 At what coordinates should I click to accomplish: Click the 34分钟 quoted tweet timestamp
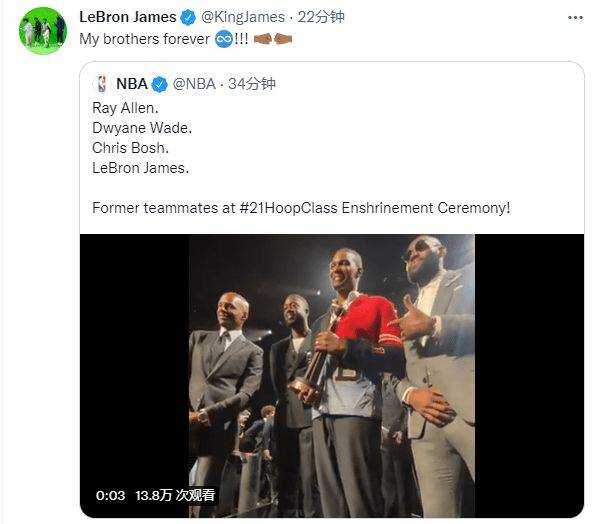[x=252, y=84]
